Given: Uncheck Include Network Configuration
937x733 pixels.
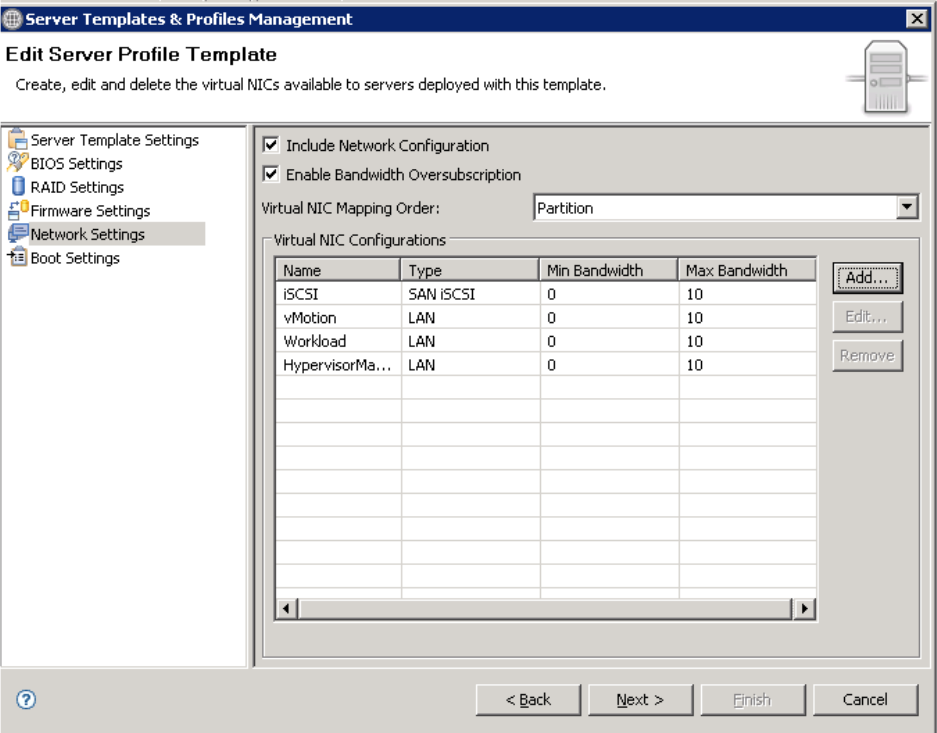Looking at the screenshot, I should [x=270, y=146].
